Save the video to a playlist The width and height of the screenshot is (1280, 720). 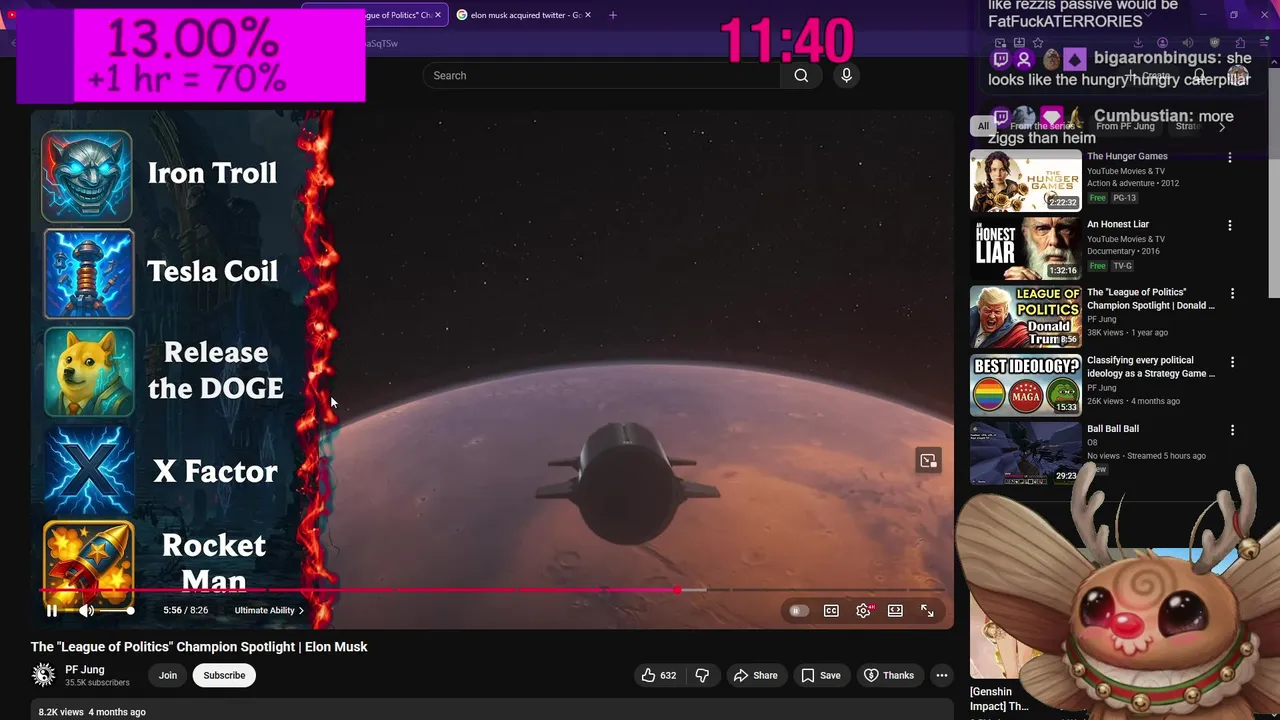(821, 675)
